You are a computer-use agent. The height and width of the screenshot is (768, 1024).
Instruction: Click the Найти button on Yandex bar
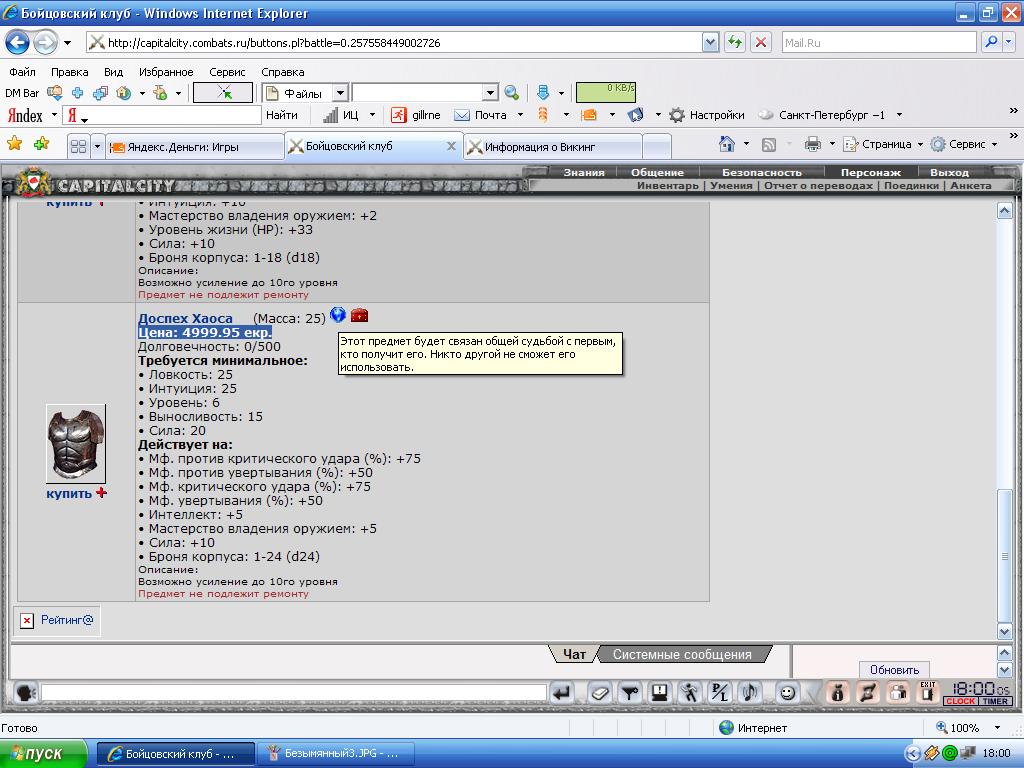pyautogui.click(x=281, y=115)
